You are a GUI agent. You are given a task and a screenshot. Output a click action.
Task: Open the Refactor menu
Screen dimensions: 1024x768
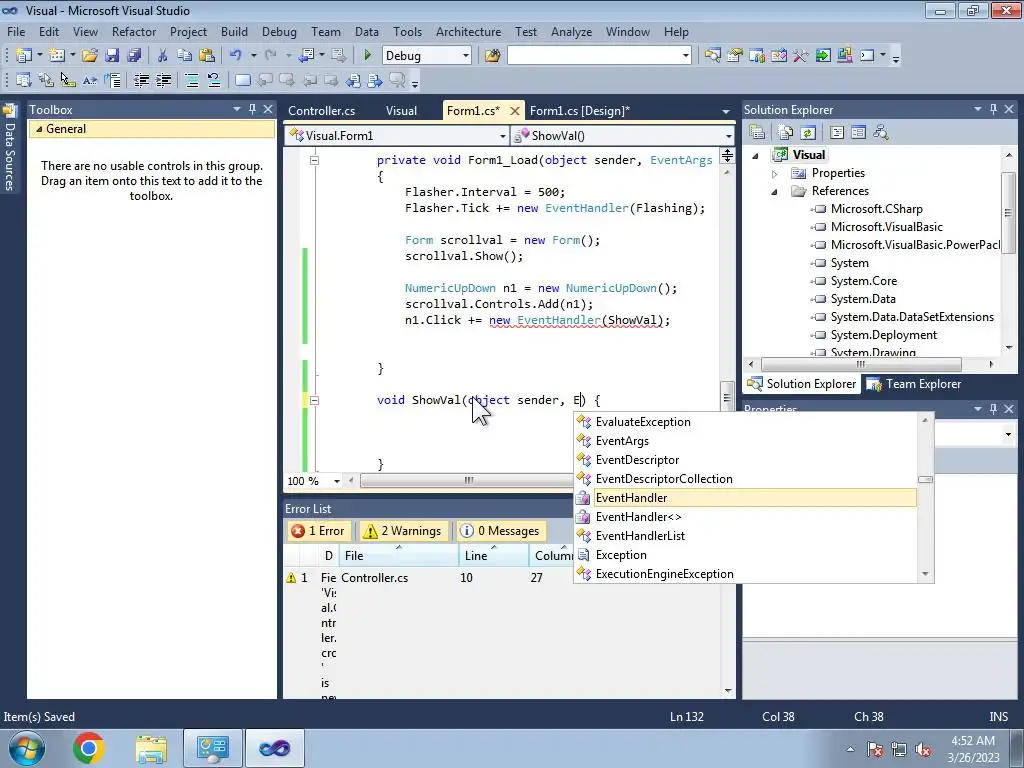[134, 31]
